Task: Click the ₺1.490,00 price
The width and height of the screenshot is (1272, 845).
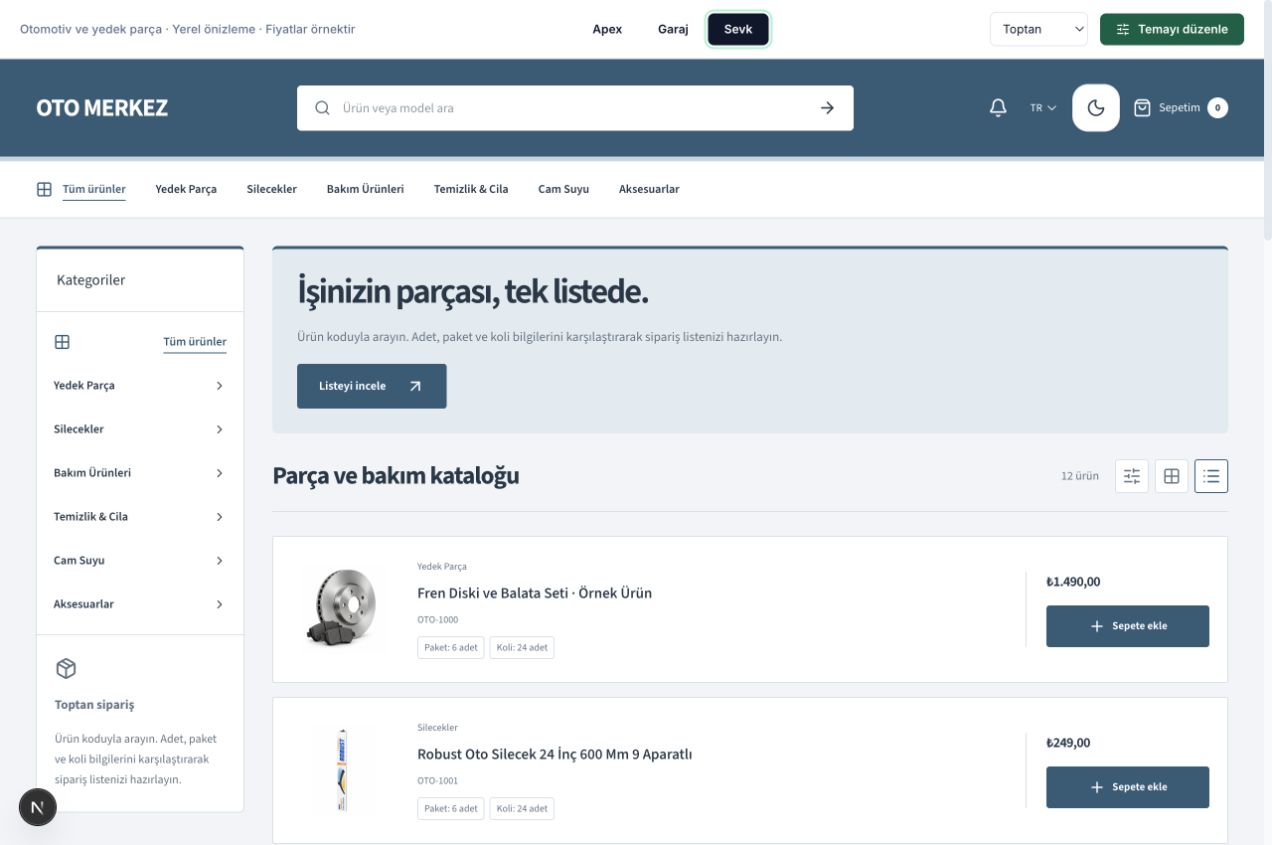Action: 1073,582
